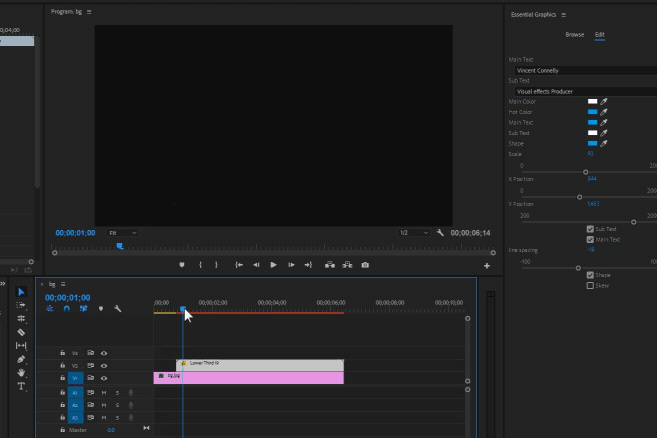Pick Main Color with eyedropper

click(604, 101)
